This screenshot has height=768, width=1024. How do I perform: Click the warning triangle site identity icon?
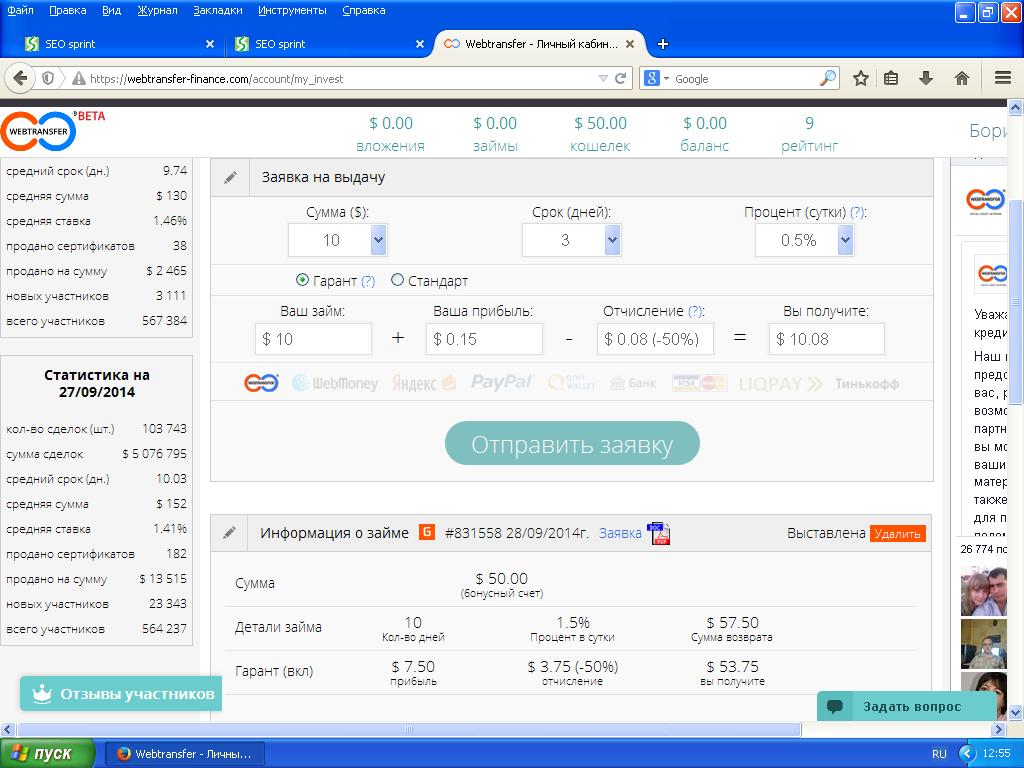78,78
